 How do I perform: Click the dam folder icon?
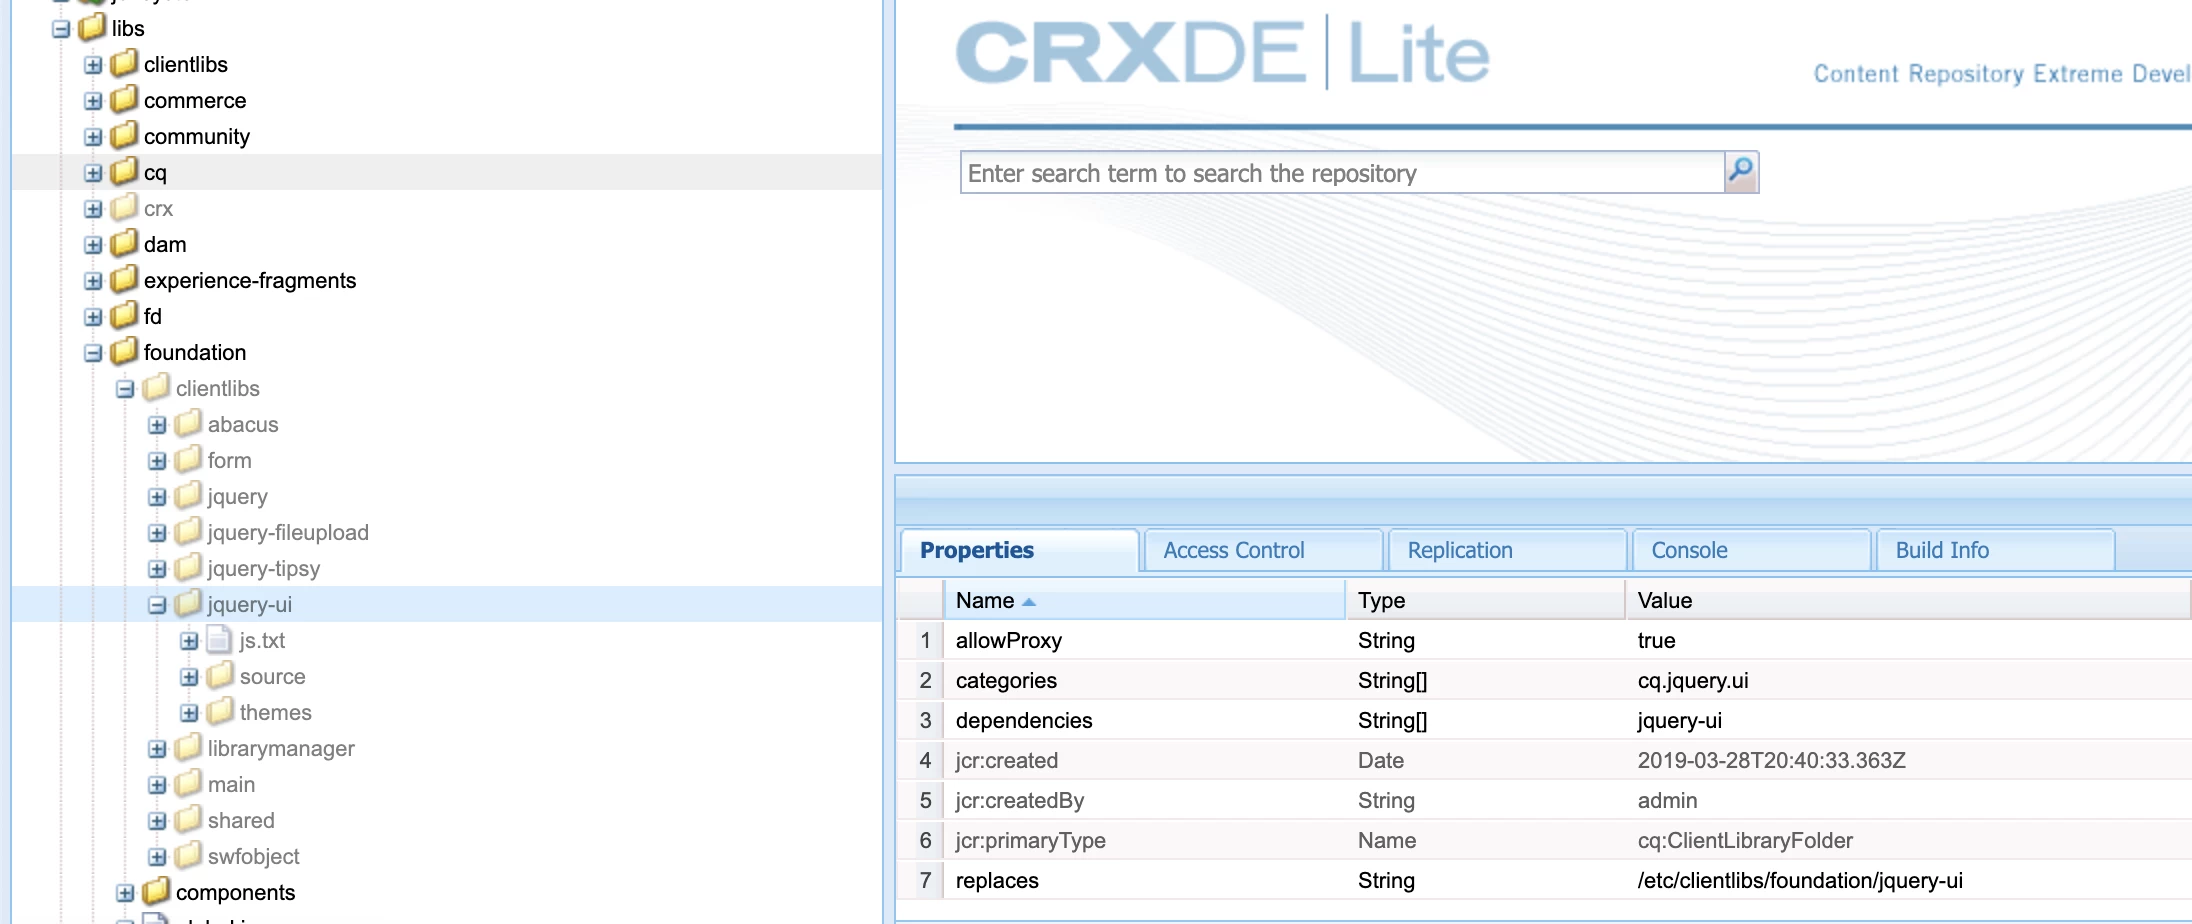click(124, 243)
